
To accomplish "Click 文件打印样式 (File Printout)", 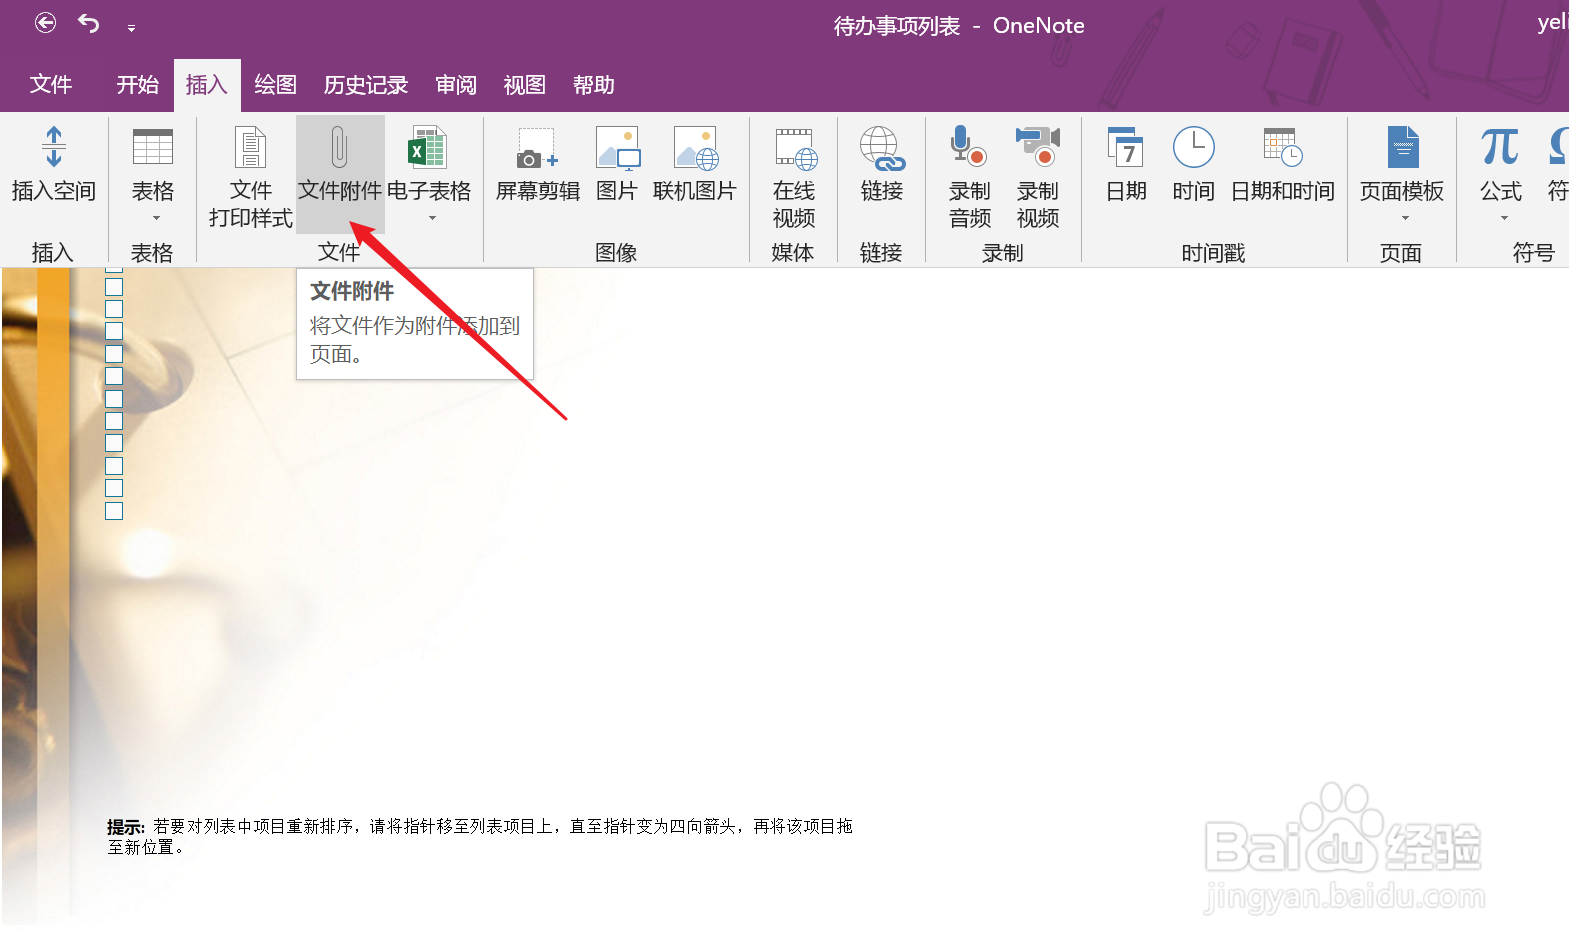I will pyautogui.click(x=250, y=177).
